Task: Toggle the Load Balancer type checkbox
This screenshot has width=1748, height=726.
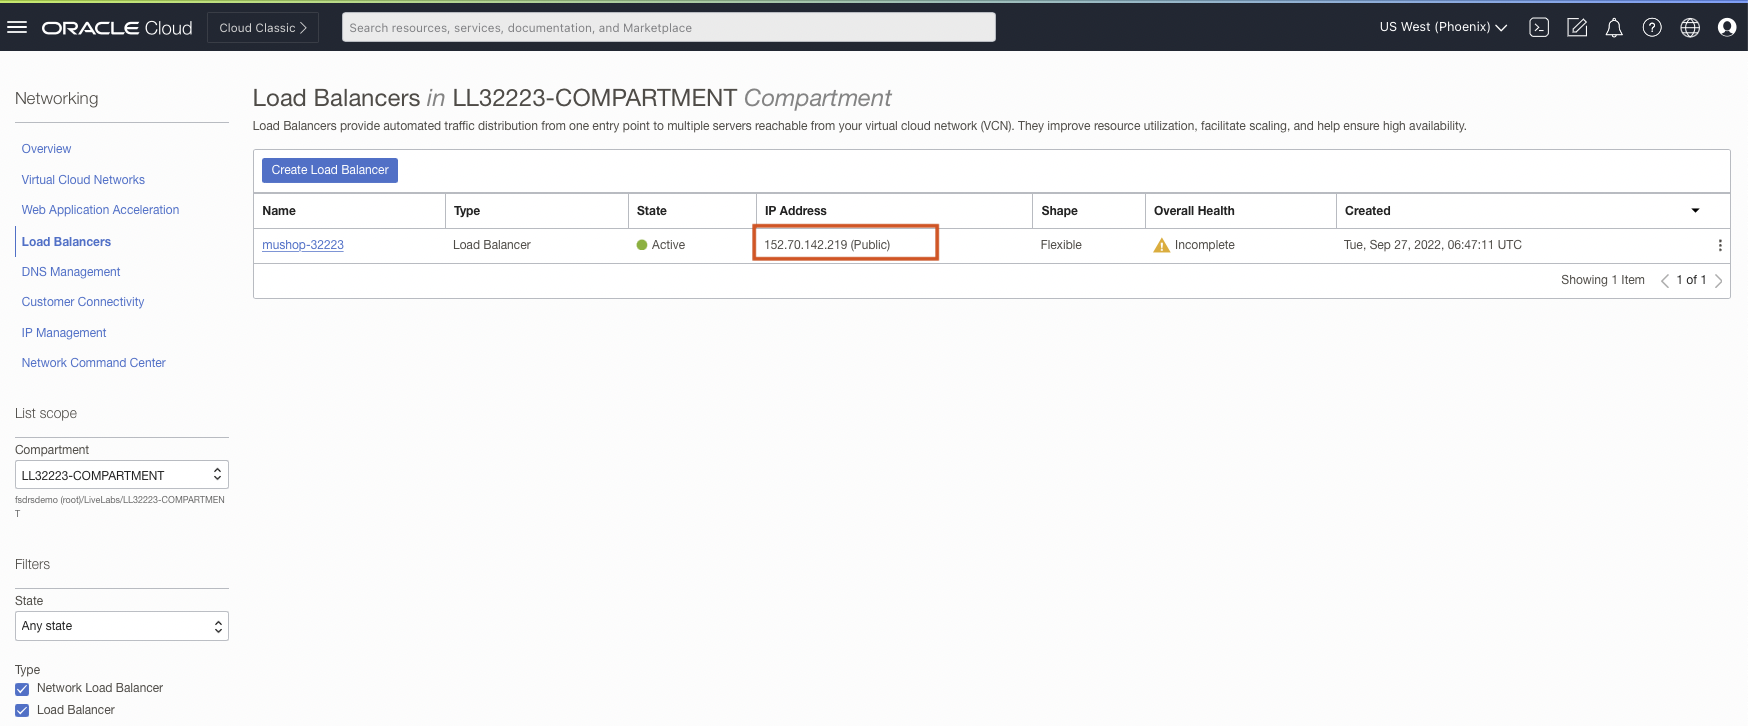Action: [22, 711]
